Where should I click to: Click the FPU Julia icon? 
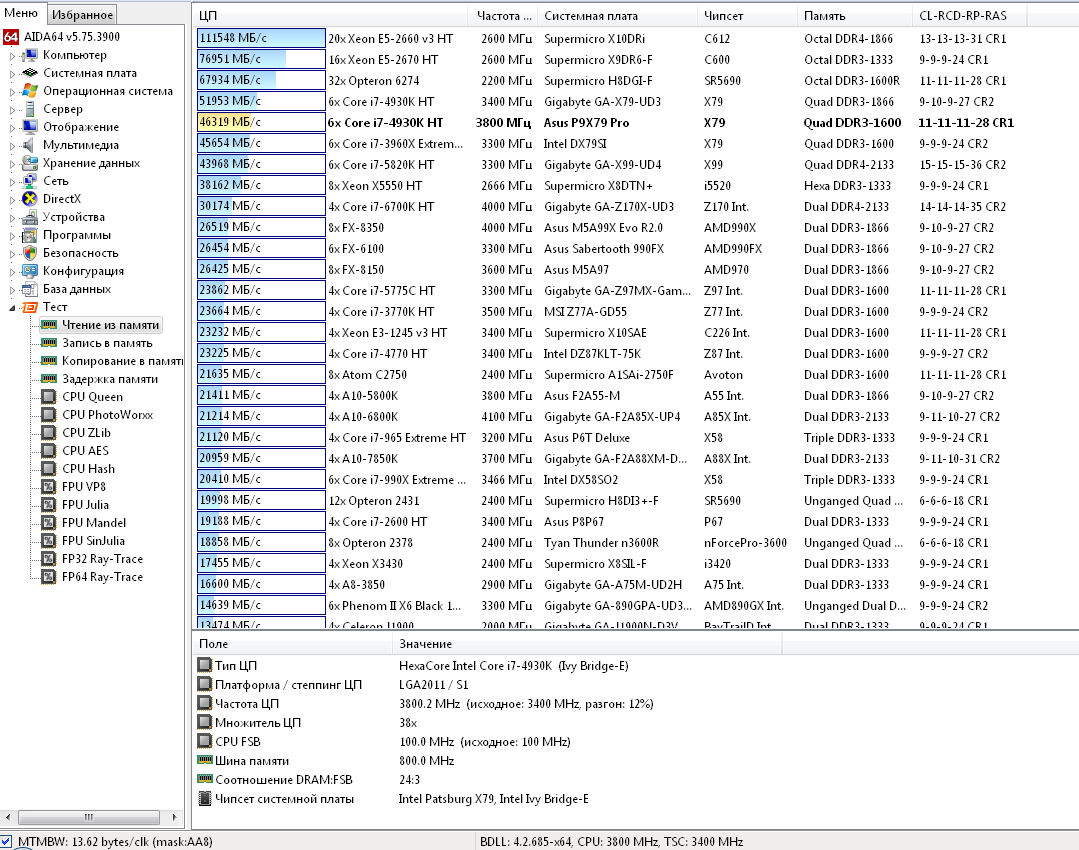(x=49, y=504)
